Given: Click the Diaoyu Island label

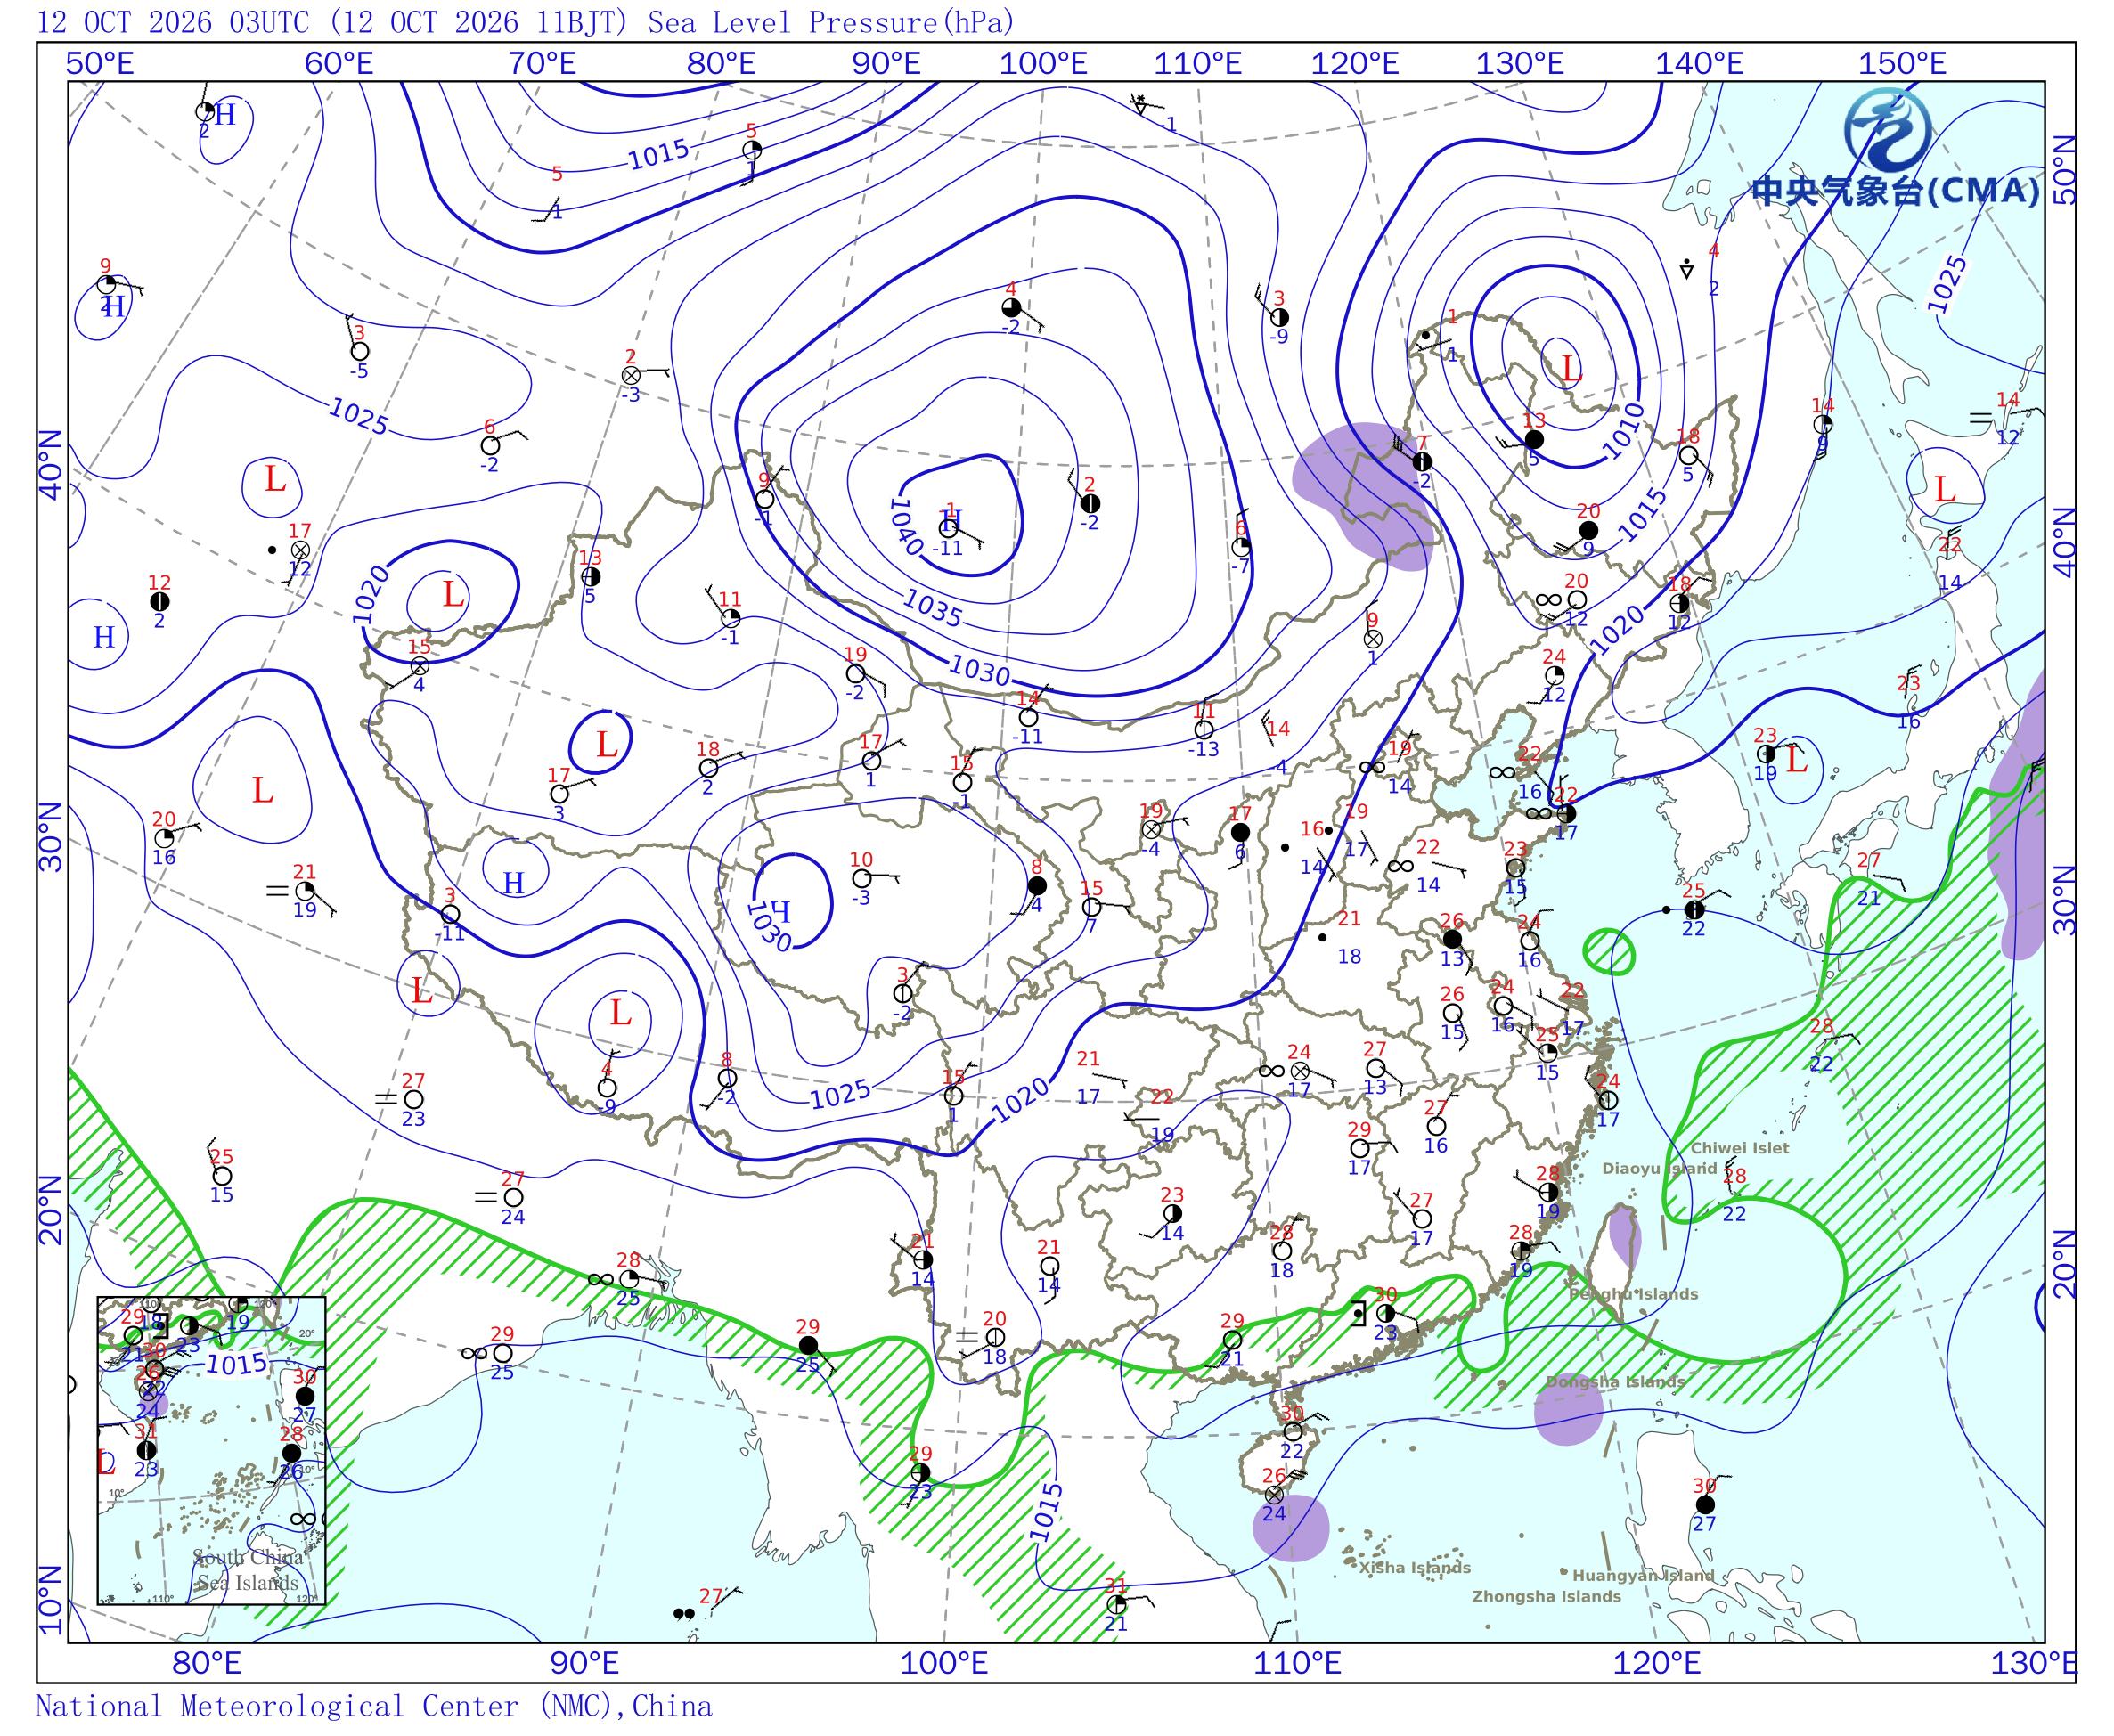Looking at the screenshot, I should tap(1659, 1168).
